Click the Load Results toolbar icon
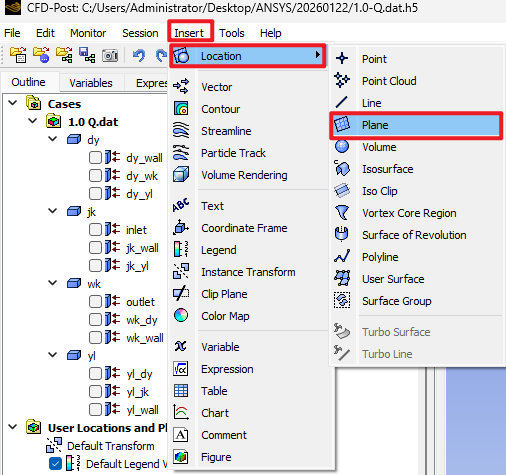 tap(18, 55)
